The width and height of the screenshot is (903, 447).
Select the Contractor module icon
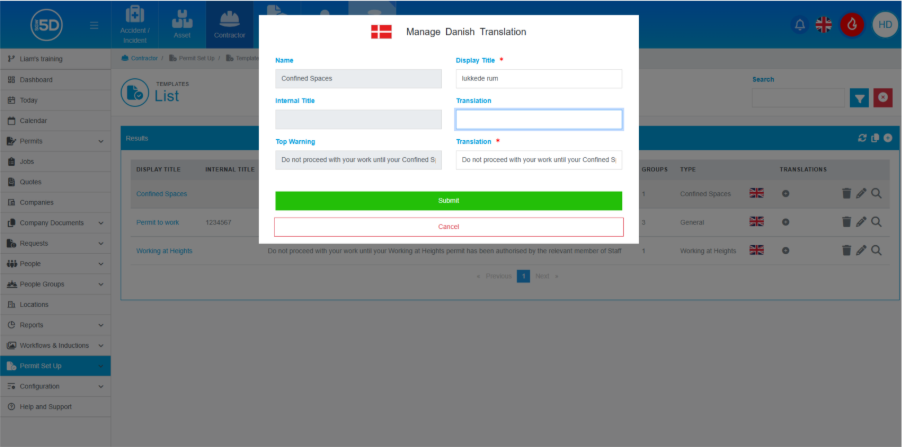(x=229, y=24)
